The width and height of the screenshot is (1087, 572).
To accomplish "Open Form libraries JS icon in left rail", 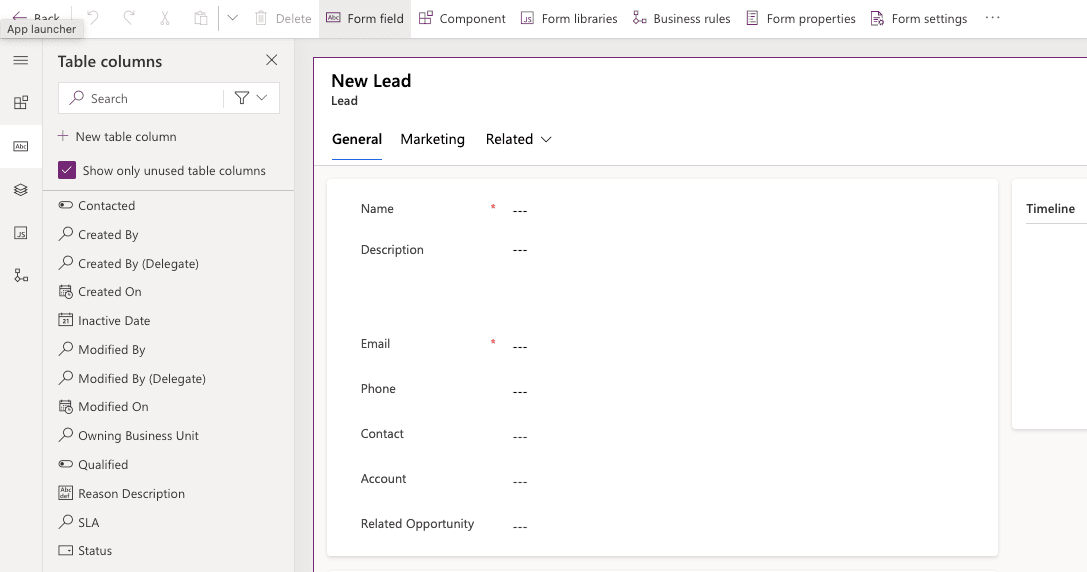I will pyautogui.click(x=21, y=233).
